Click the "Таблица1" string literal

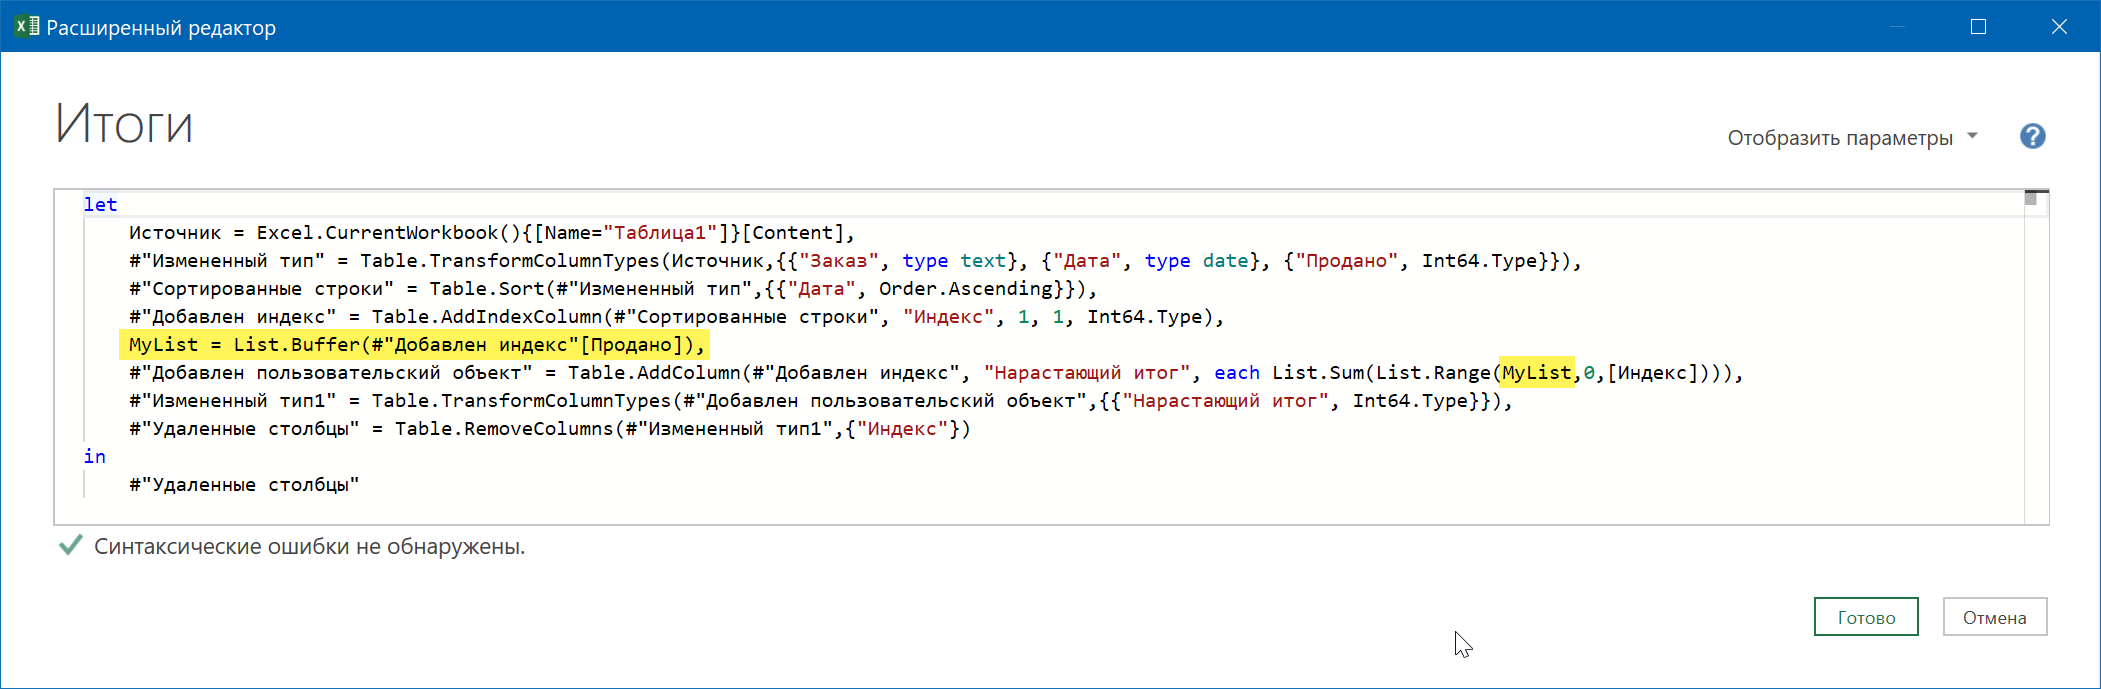(660, 232)
